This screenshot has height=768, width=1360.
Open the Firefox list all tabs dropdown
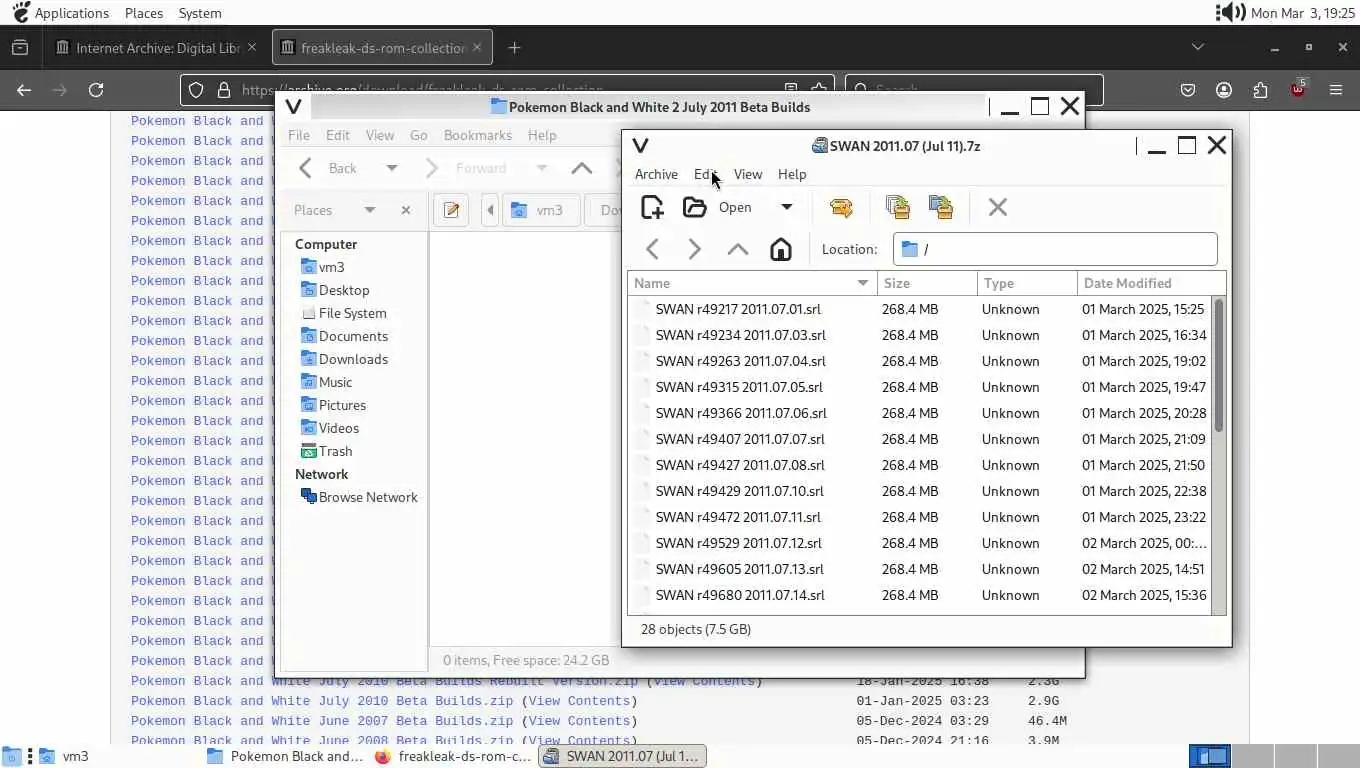click(1197, 47)
